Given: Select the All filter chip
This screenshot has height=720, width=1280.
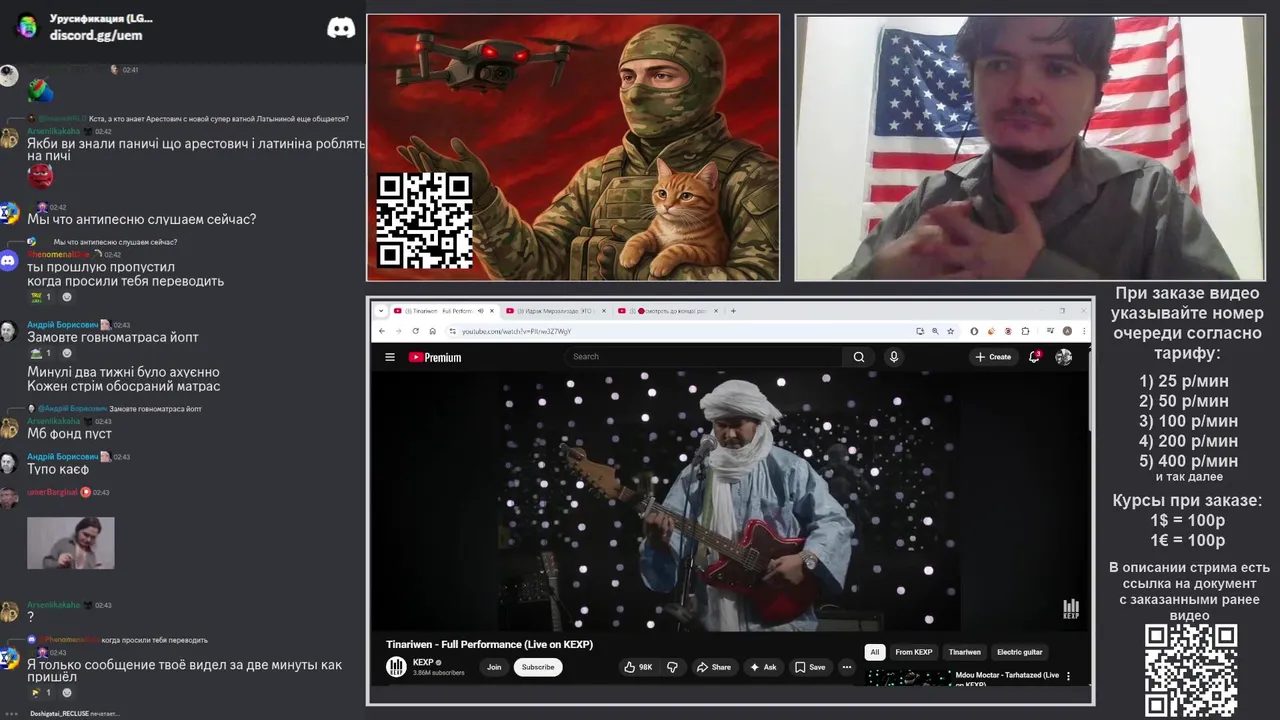Looking at the screenshot, I should point(875,652).
